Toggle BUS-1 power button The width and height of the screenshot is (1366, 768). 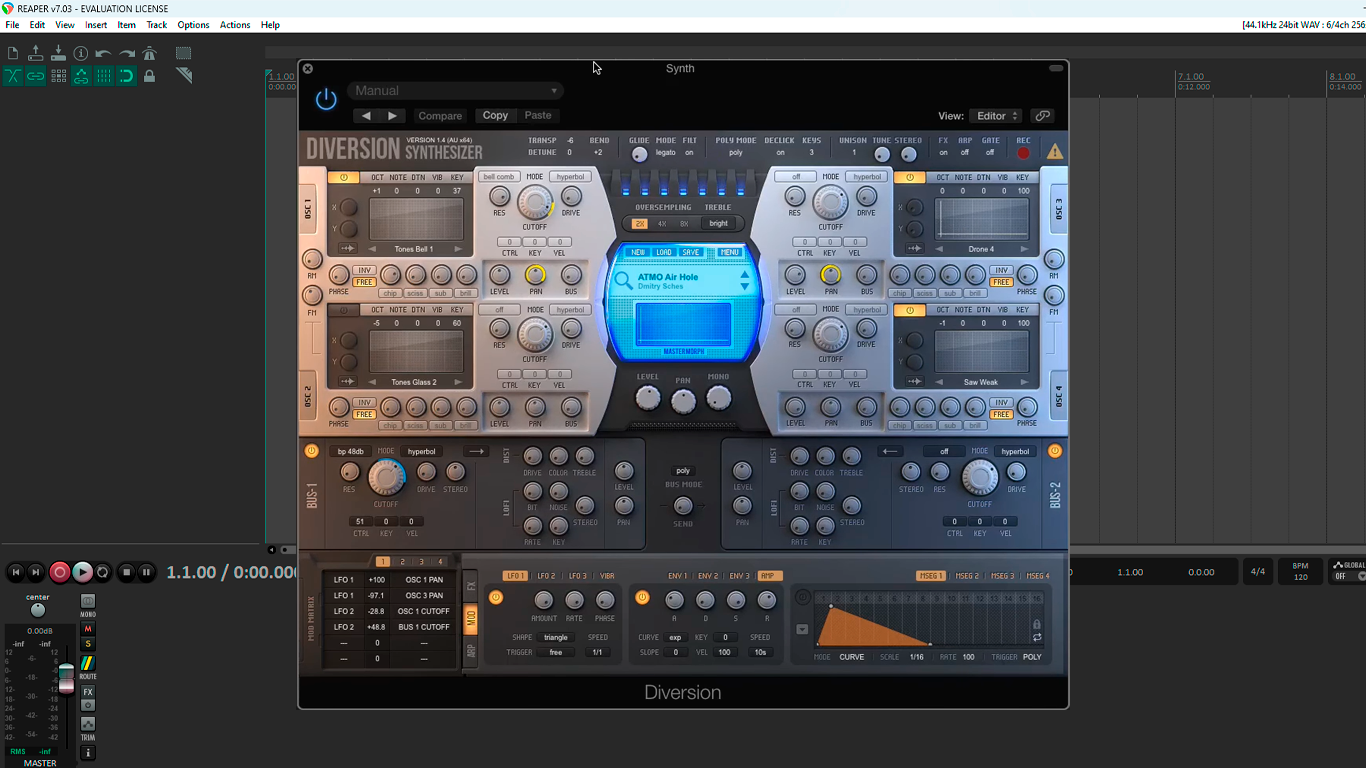tap(311, 451)
